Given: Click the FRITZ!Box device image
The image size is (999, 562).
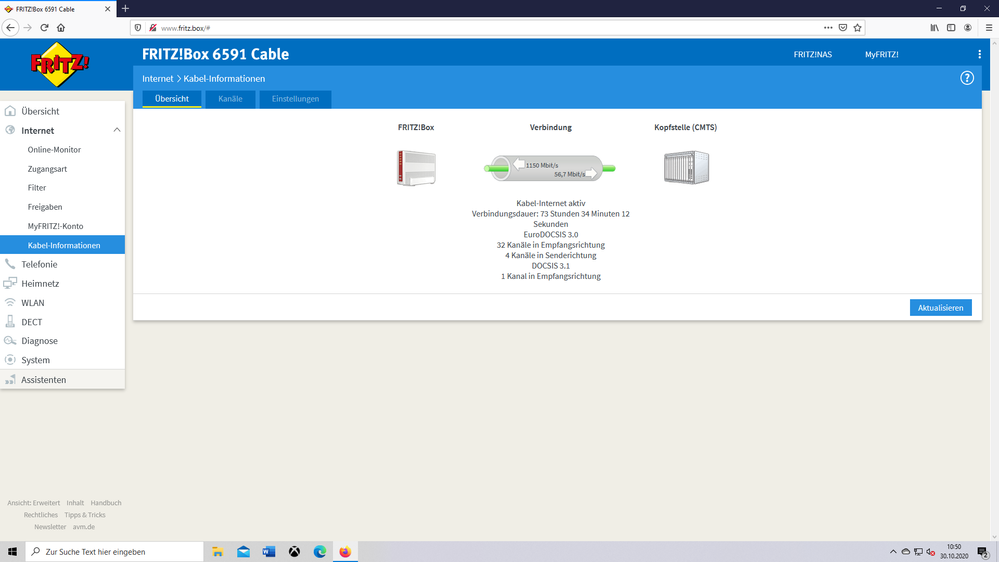Looking at the screenshot, I should [416, 168].
